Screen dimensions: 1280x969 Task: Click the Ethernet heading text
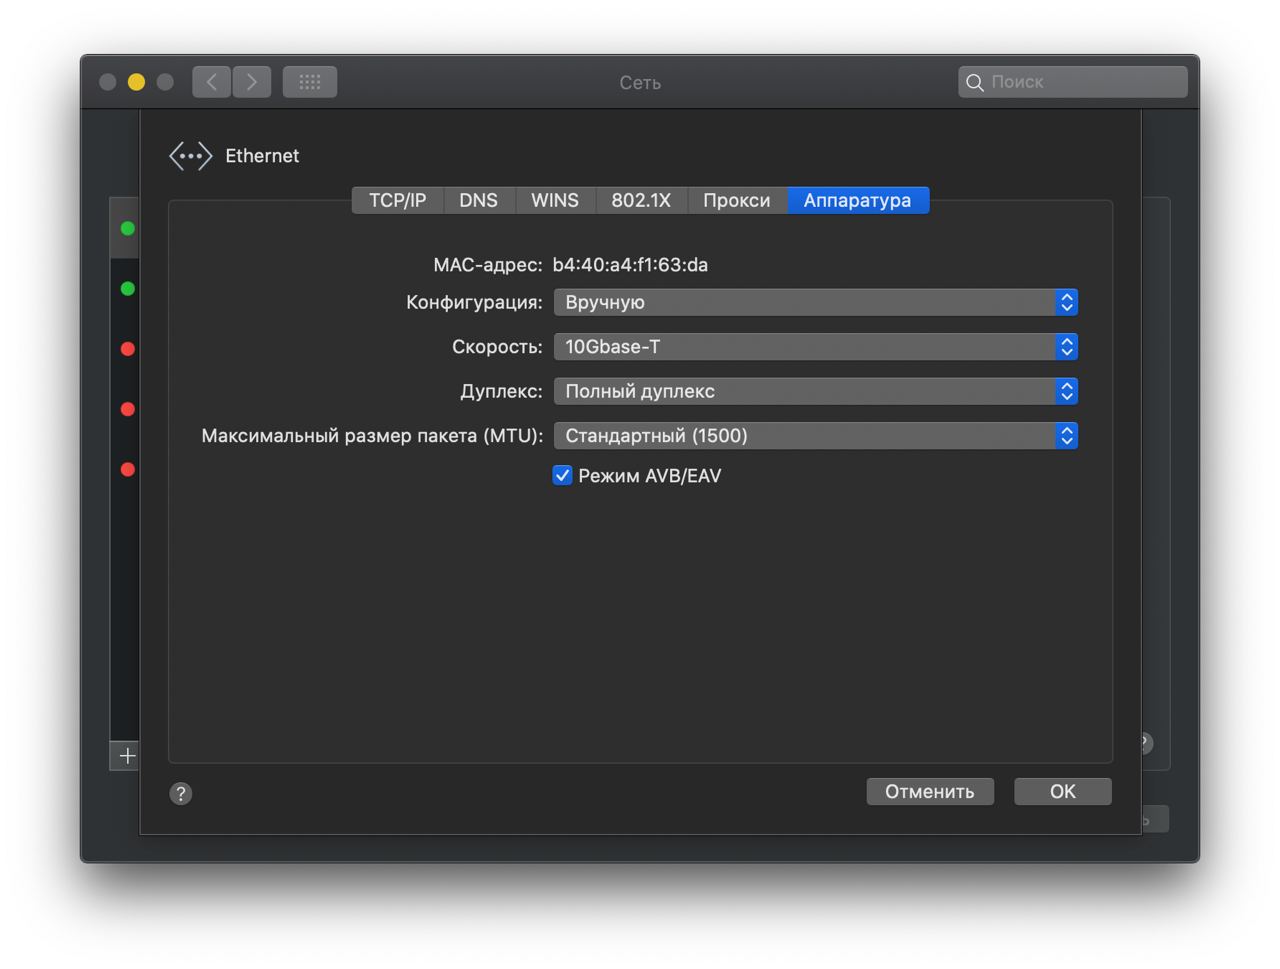point(262,156)
